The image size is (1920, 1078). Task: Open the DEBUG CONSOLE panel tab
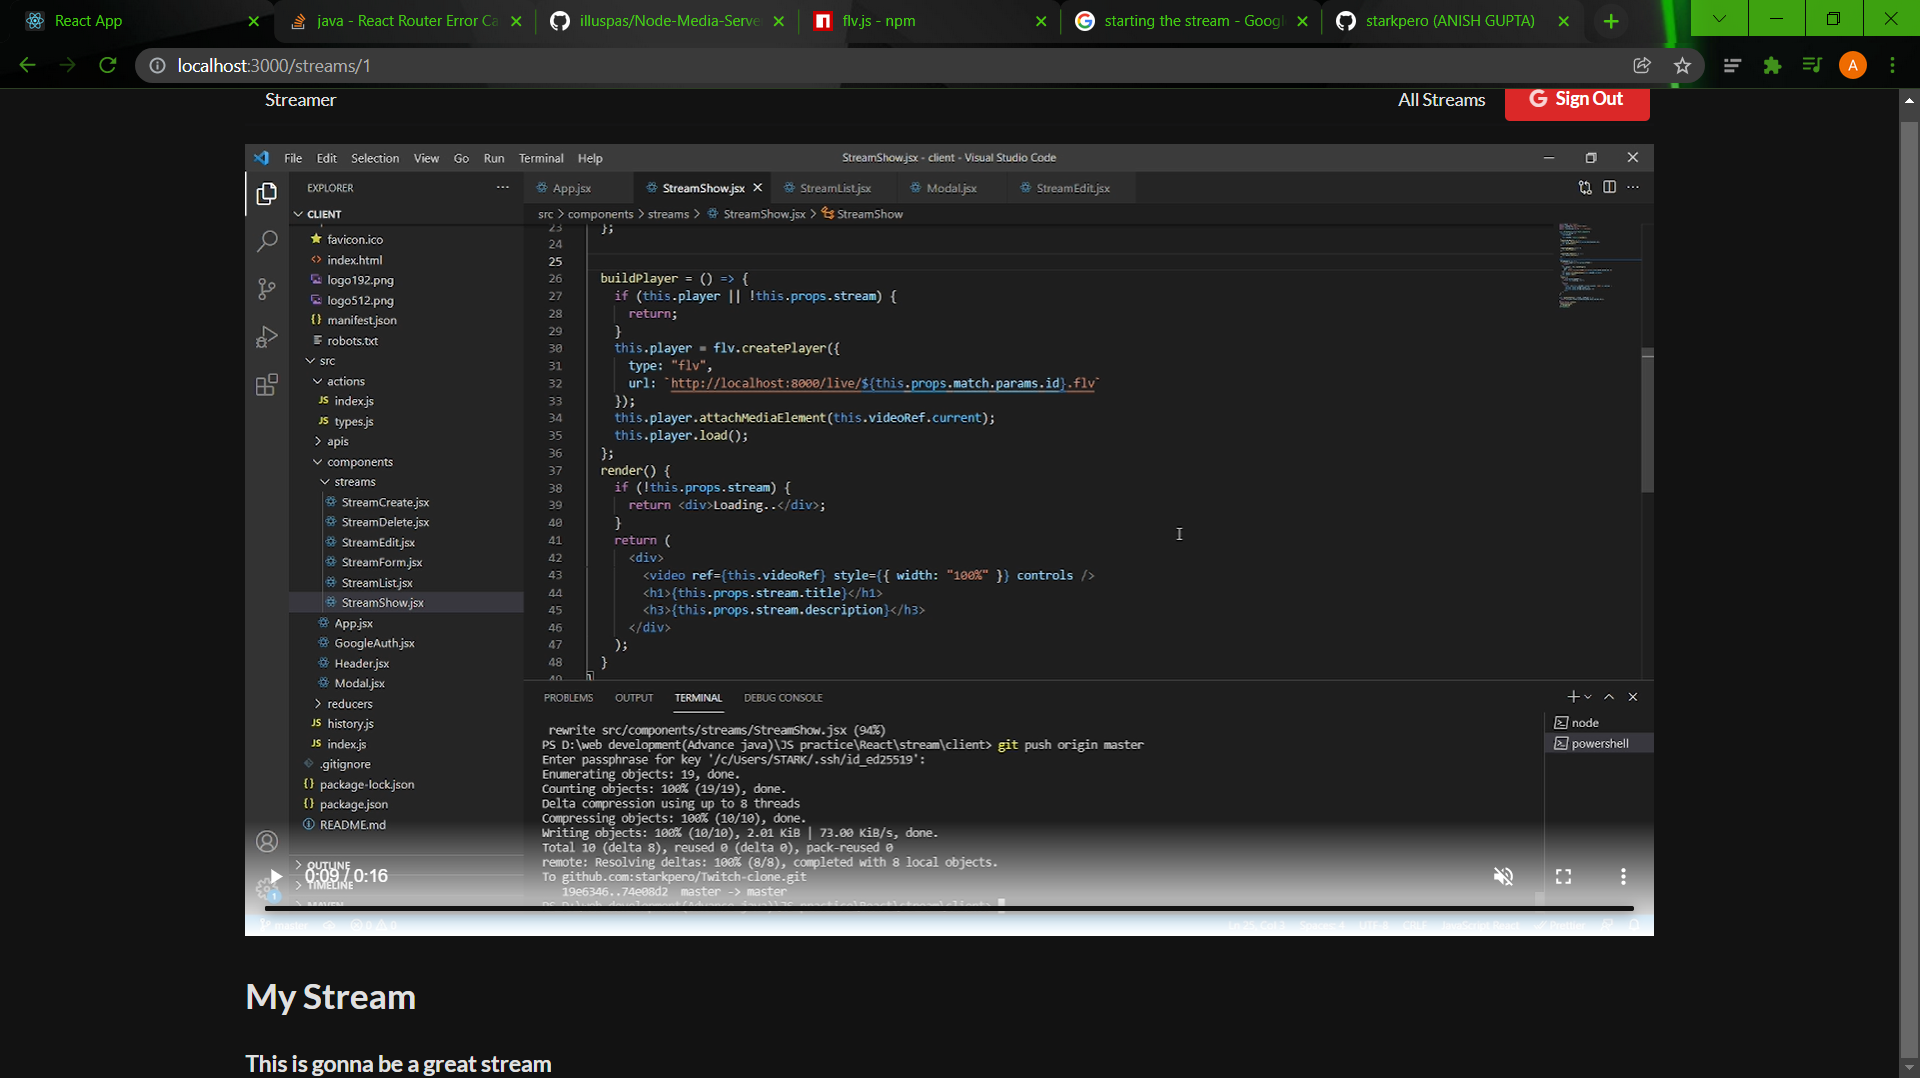pyautogui.click(x=783, y=697)
